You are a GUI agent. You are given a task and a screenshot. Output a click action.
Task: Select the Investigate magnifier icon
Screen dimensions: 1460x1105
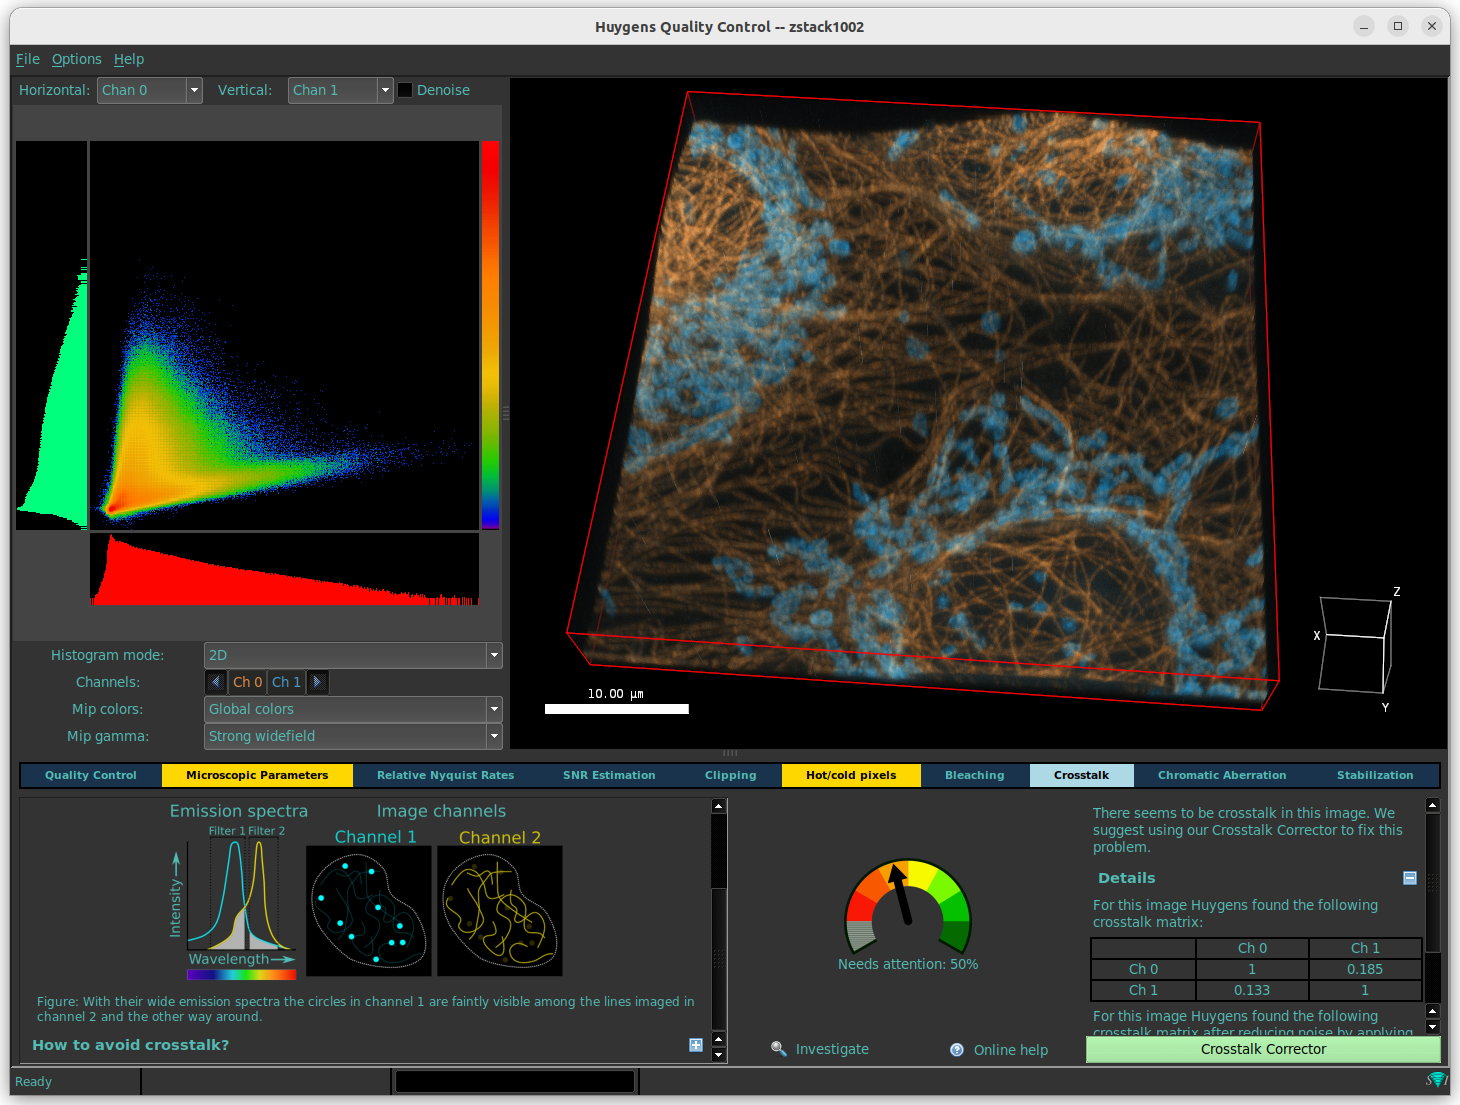(779, 1048)
